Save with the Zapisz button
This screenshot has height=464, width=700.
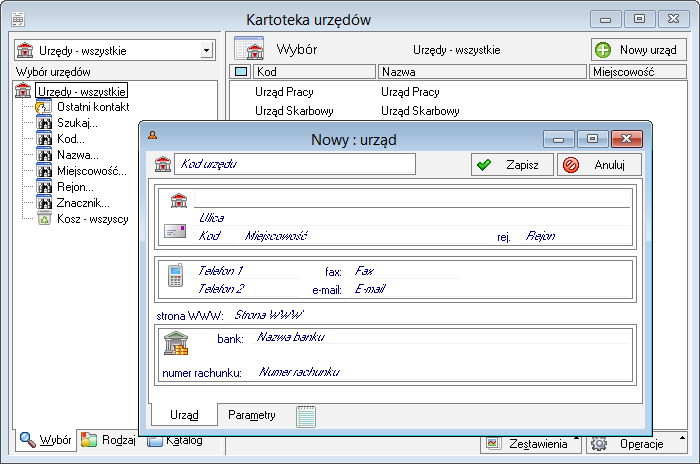coord(512,165)
